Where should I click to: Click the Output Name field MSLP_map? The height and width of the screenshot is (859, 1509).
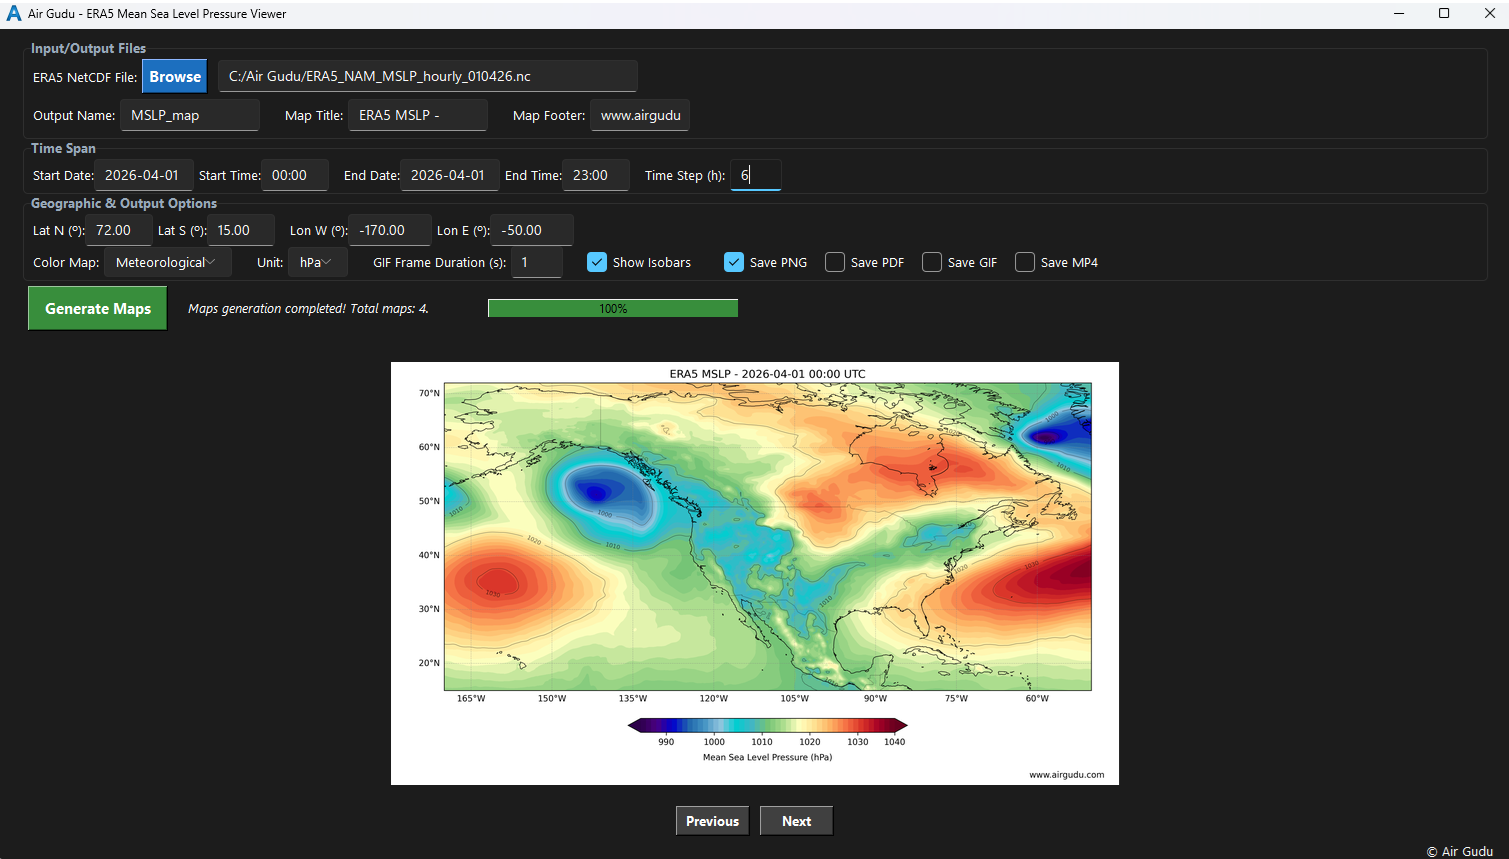click(x=190, y=115)
